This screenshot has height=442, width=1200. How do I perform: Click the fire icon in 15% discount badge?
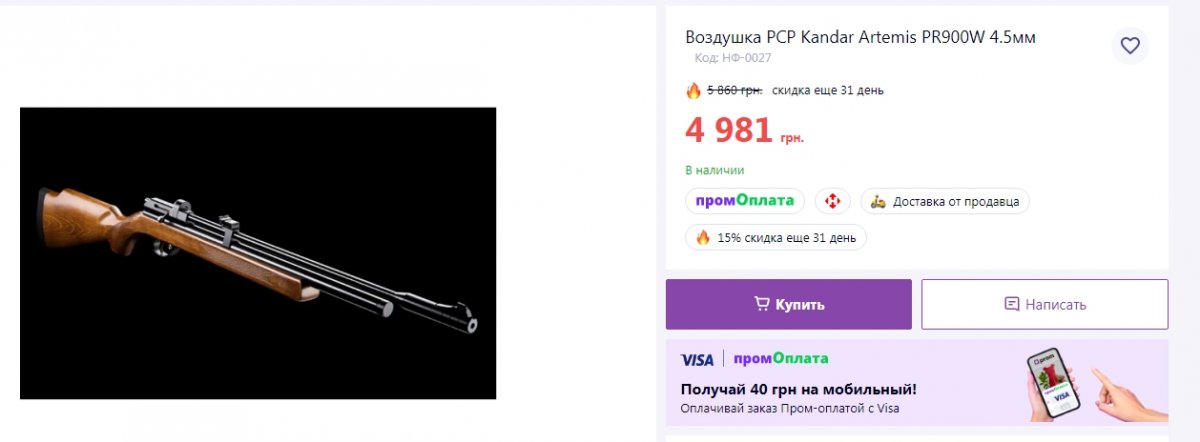pos(702,238)
